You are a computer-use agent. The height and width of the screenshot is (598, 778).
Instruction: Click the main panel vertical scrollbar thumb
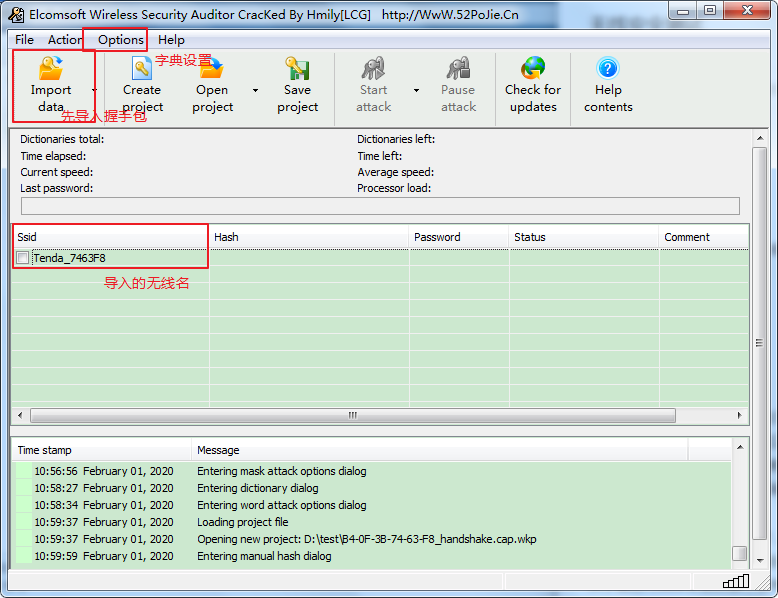760,343
